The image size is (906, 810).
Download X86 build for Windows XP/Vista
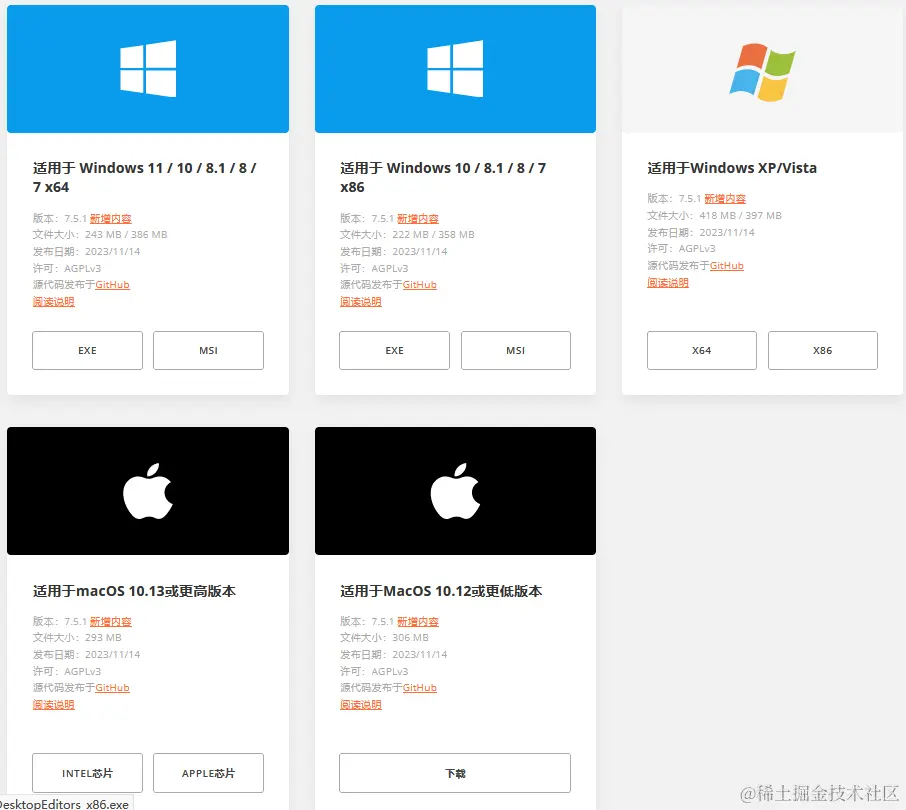pos(822,350)
